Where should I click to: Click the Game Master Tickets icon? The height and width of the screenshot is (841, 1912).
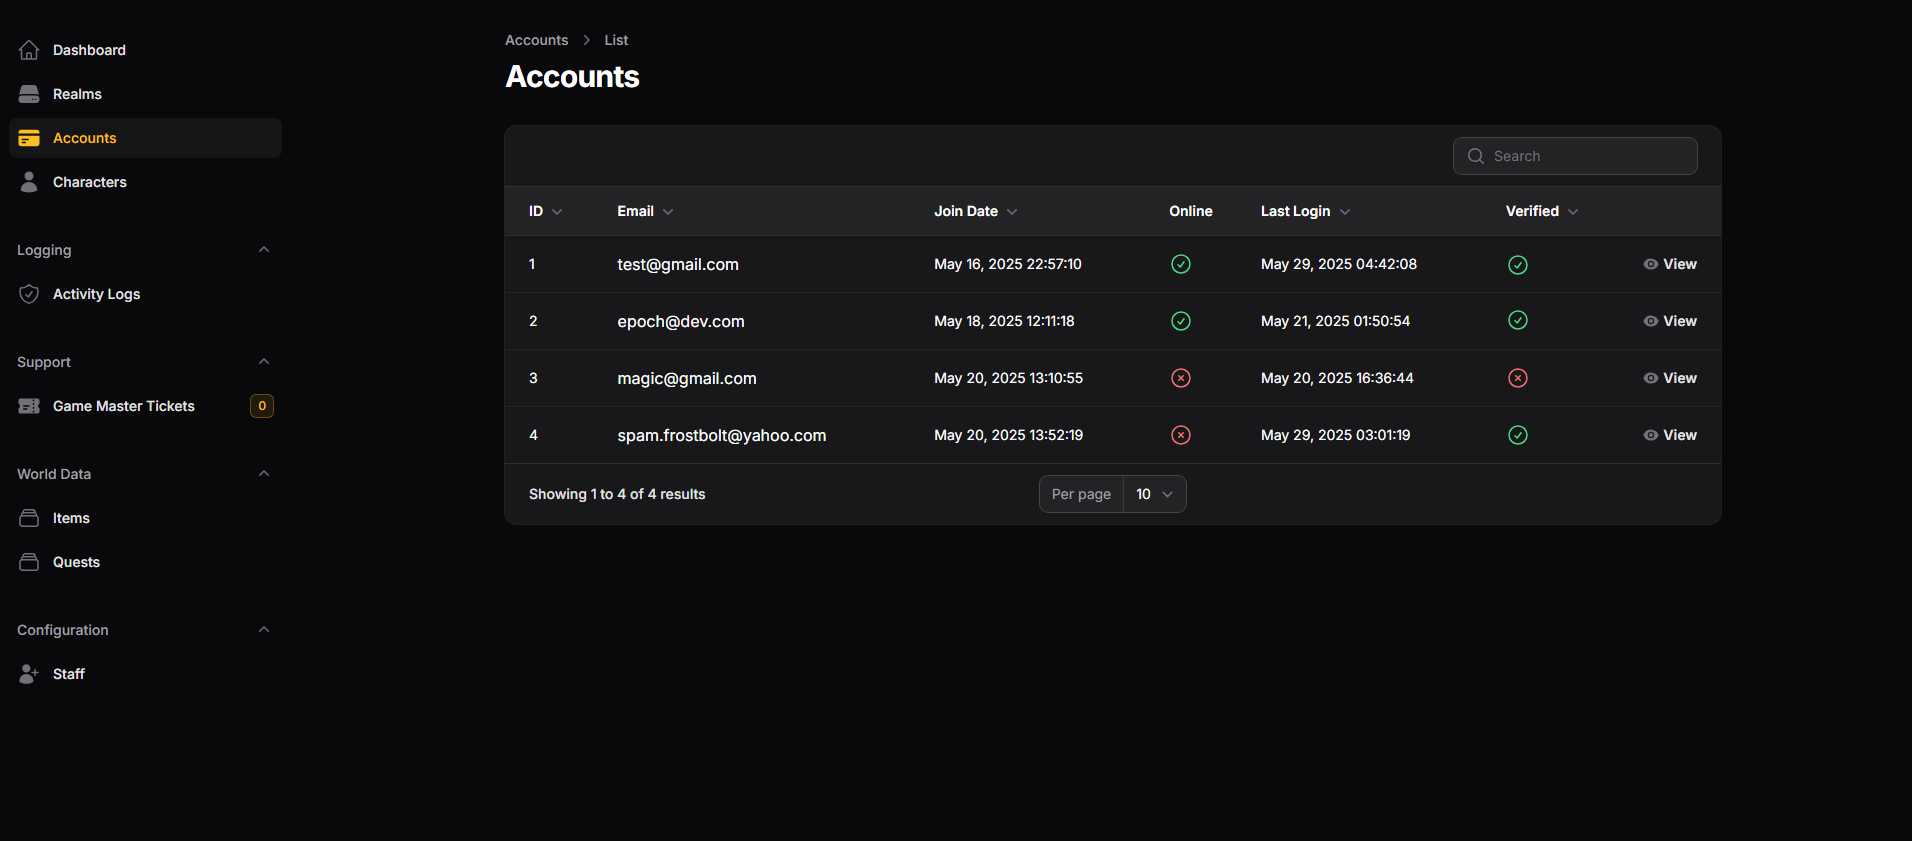pyautogui.click(x=29, y=406)
